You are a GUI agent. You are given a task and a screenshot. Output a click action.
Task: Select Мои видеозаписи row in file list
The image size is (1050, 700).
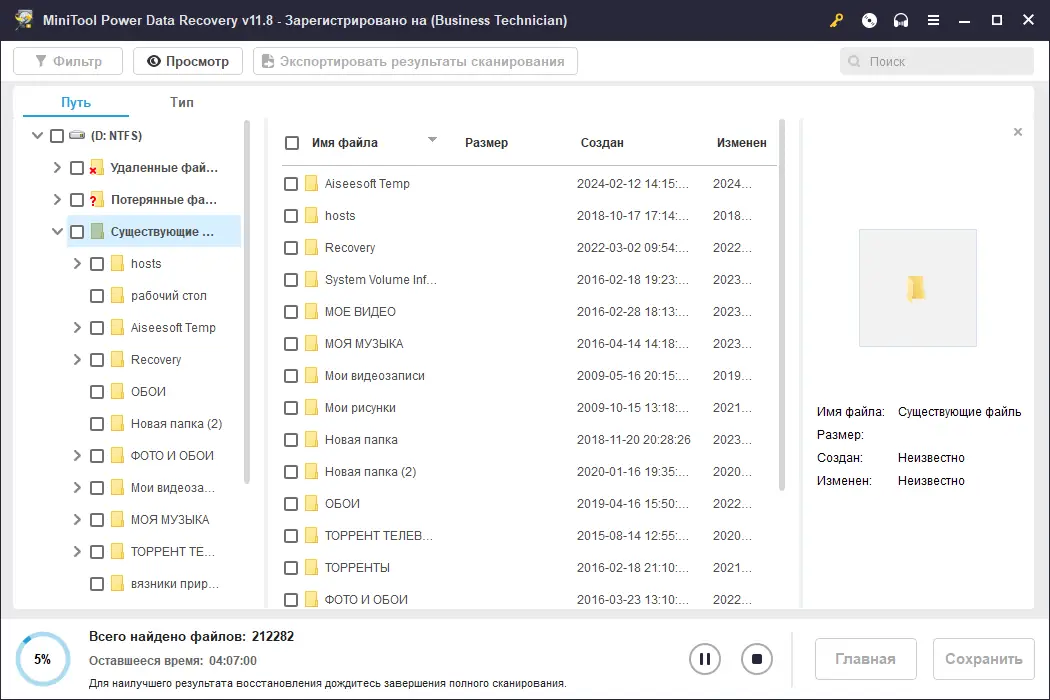tap(529, 376)
